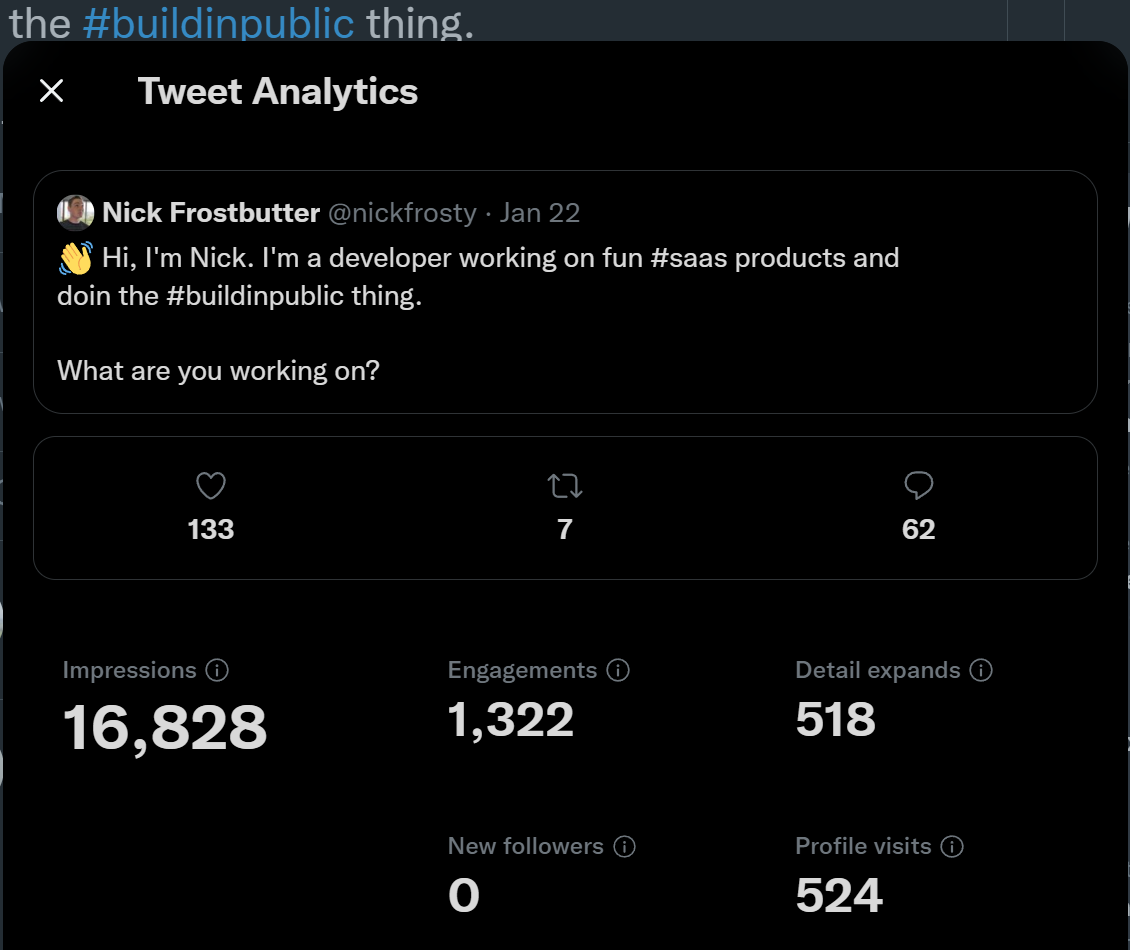Click the like count number 133

210,529
